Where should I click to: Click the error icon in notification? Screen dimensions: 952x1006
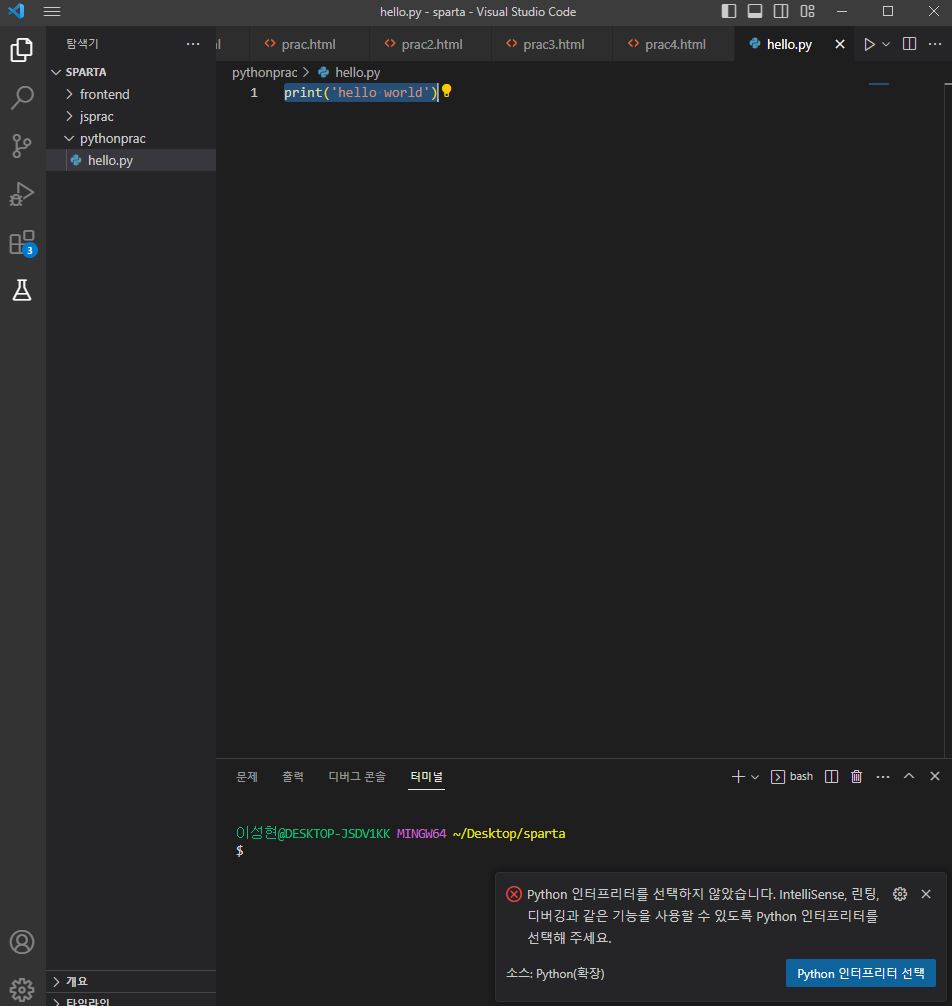(x=514, y=894)
